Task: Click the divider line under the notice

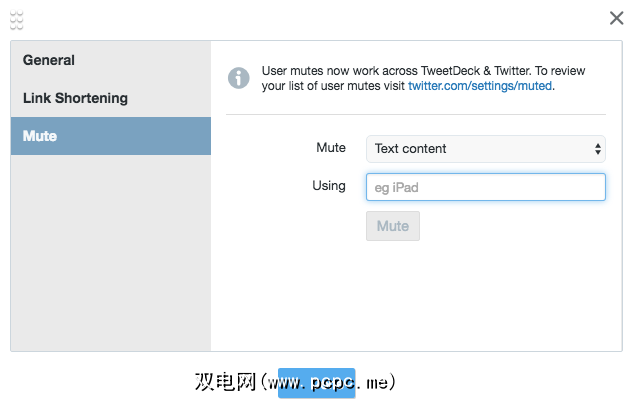Action: (416, 115)
